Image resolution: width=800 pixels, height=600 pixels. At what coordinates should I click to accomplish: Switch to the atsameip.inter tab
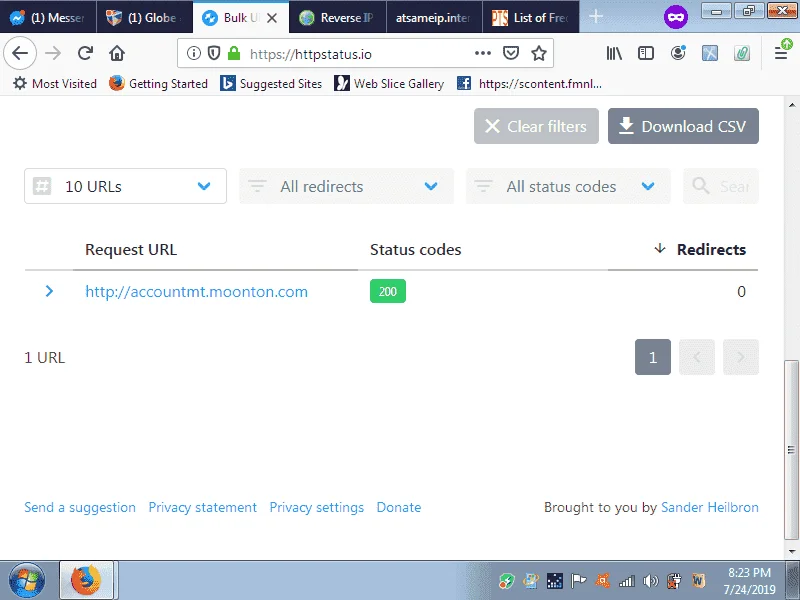434,17
